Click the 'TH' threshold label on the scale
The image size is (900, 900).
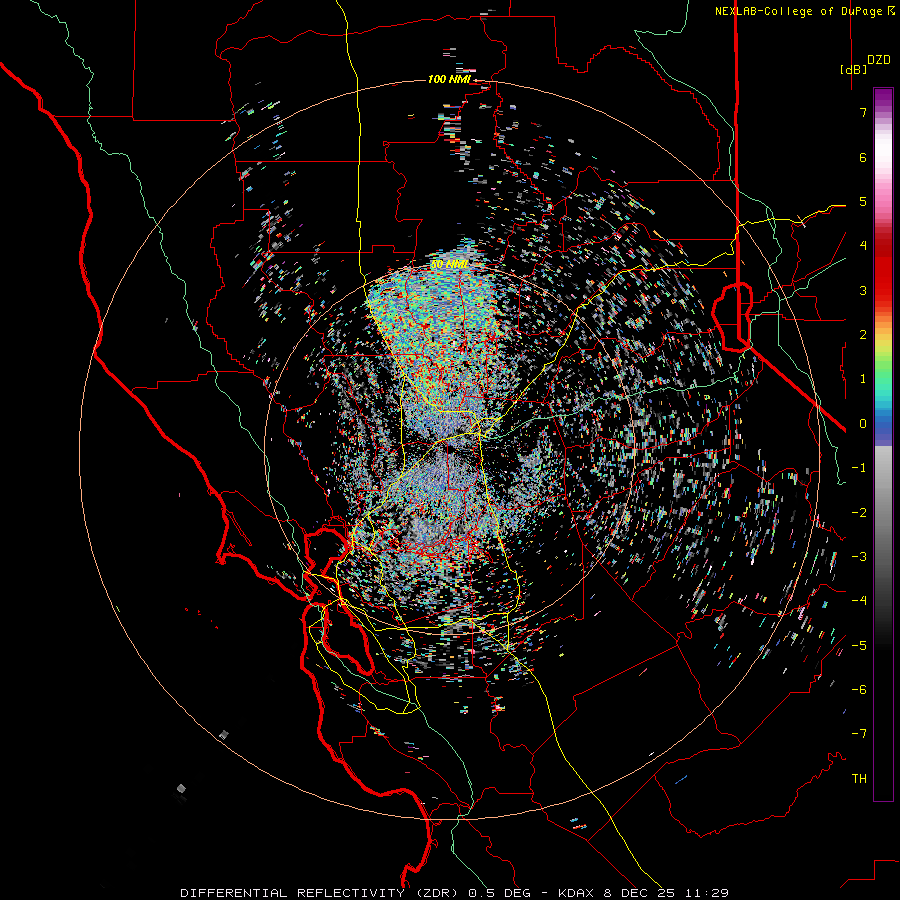(x=859, y=779)
